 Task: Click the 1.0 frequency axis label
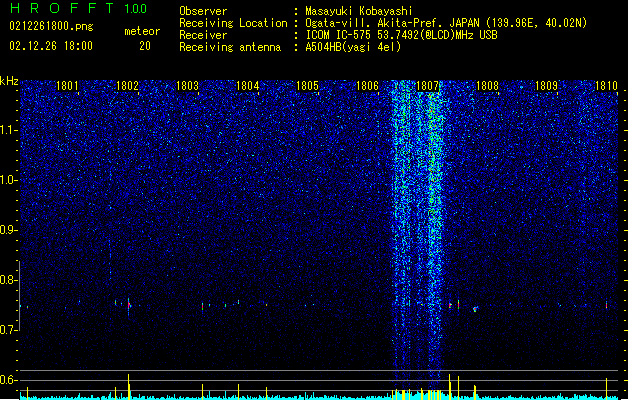[9, 180]
